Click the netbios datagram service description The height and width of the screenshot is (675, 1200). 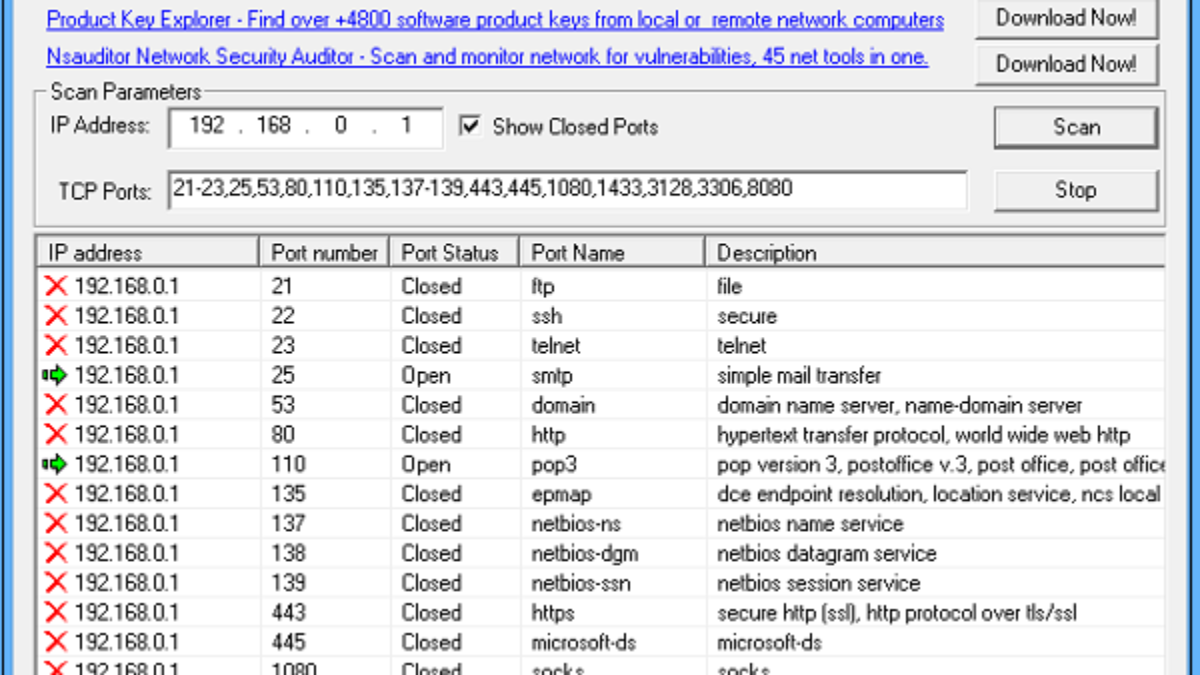pyautogui.click(x=827, y=554)
